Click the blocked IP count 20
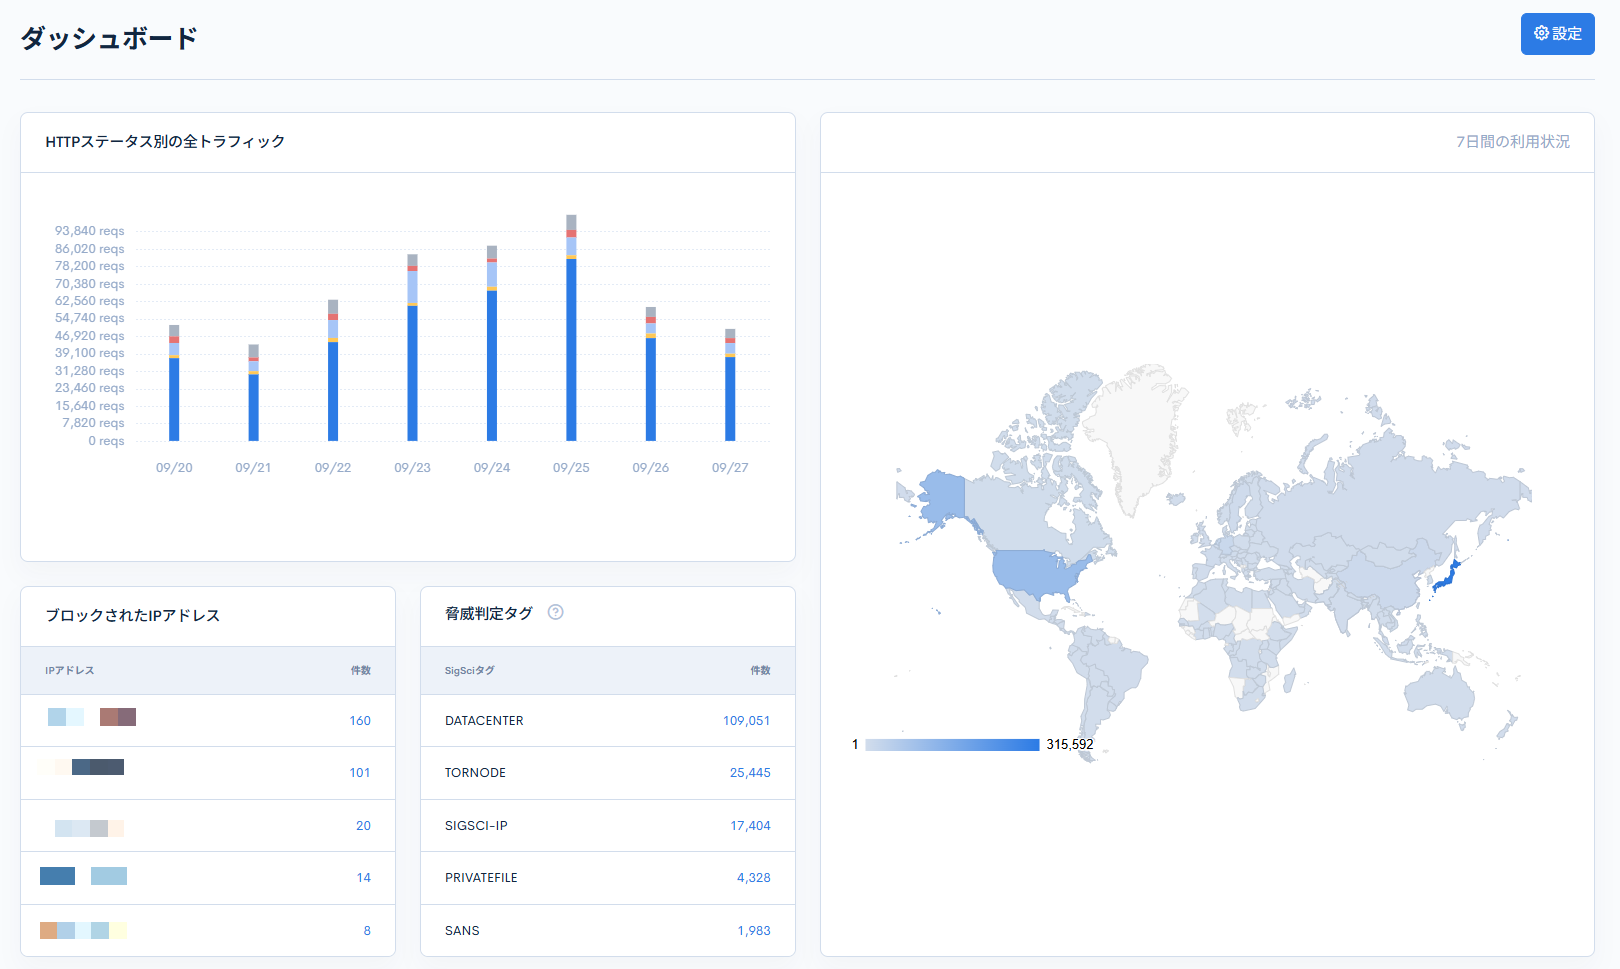The image size is (1620, 969). 363,826
